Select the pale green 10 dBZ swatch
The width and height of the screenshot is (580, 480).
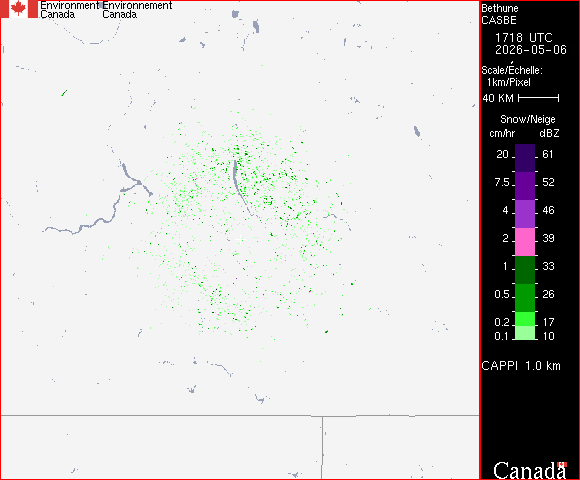coord(525,333)
